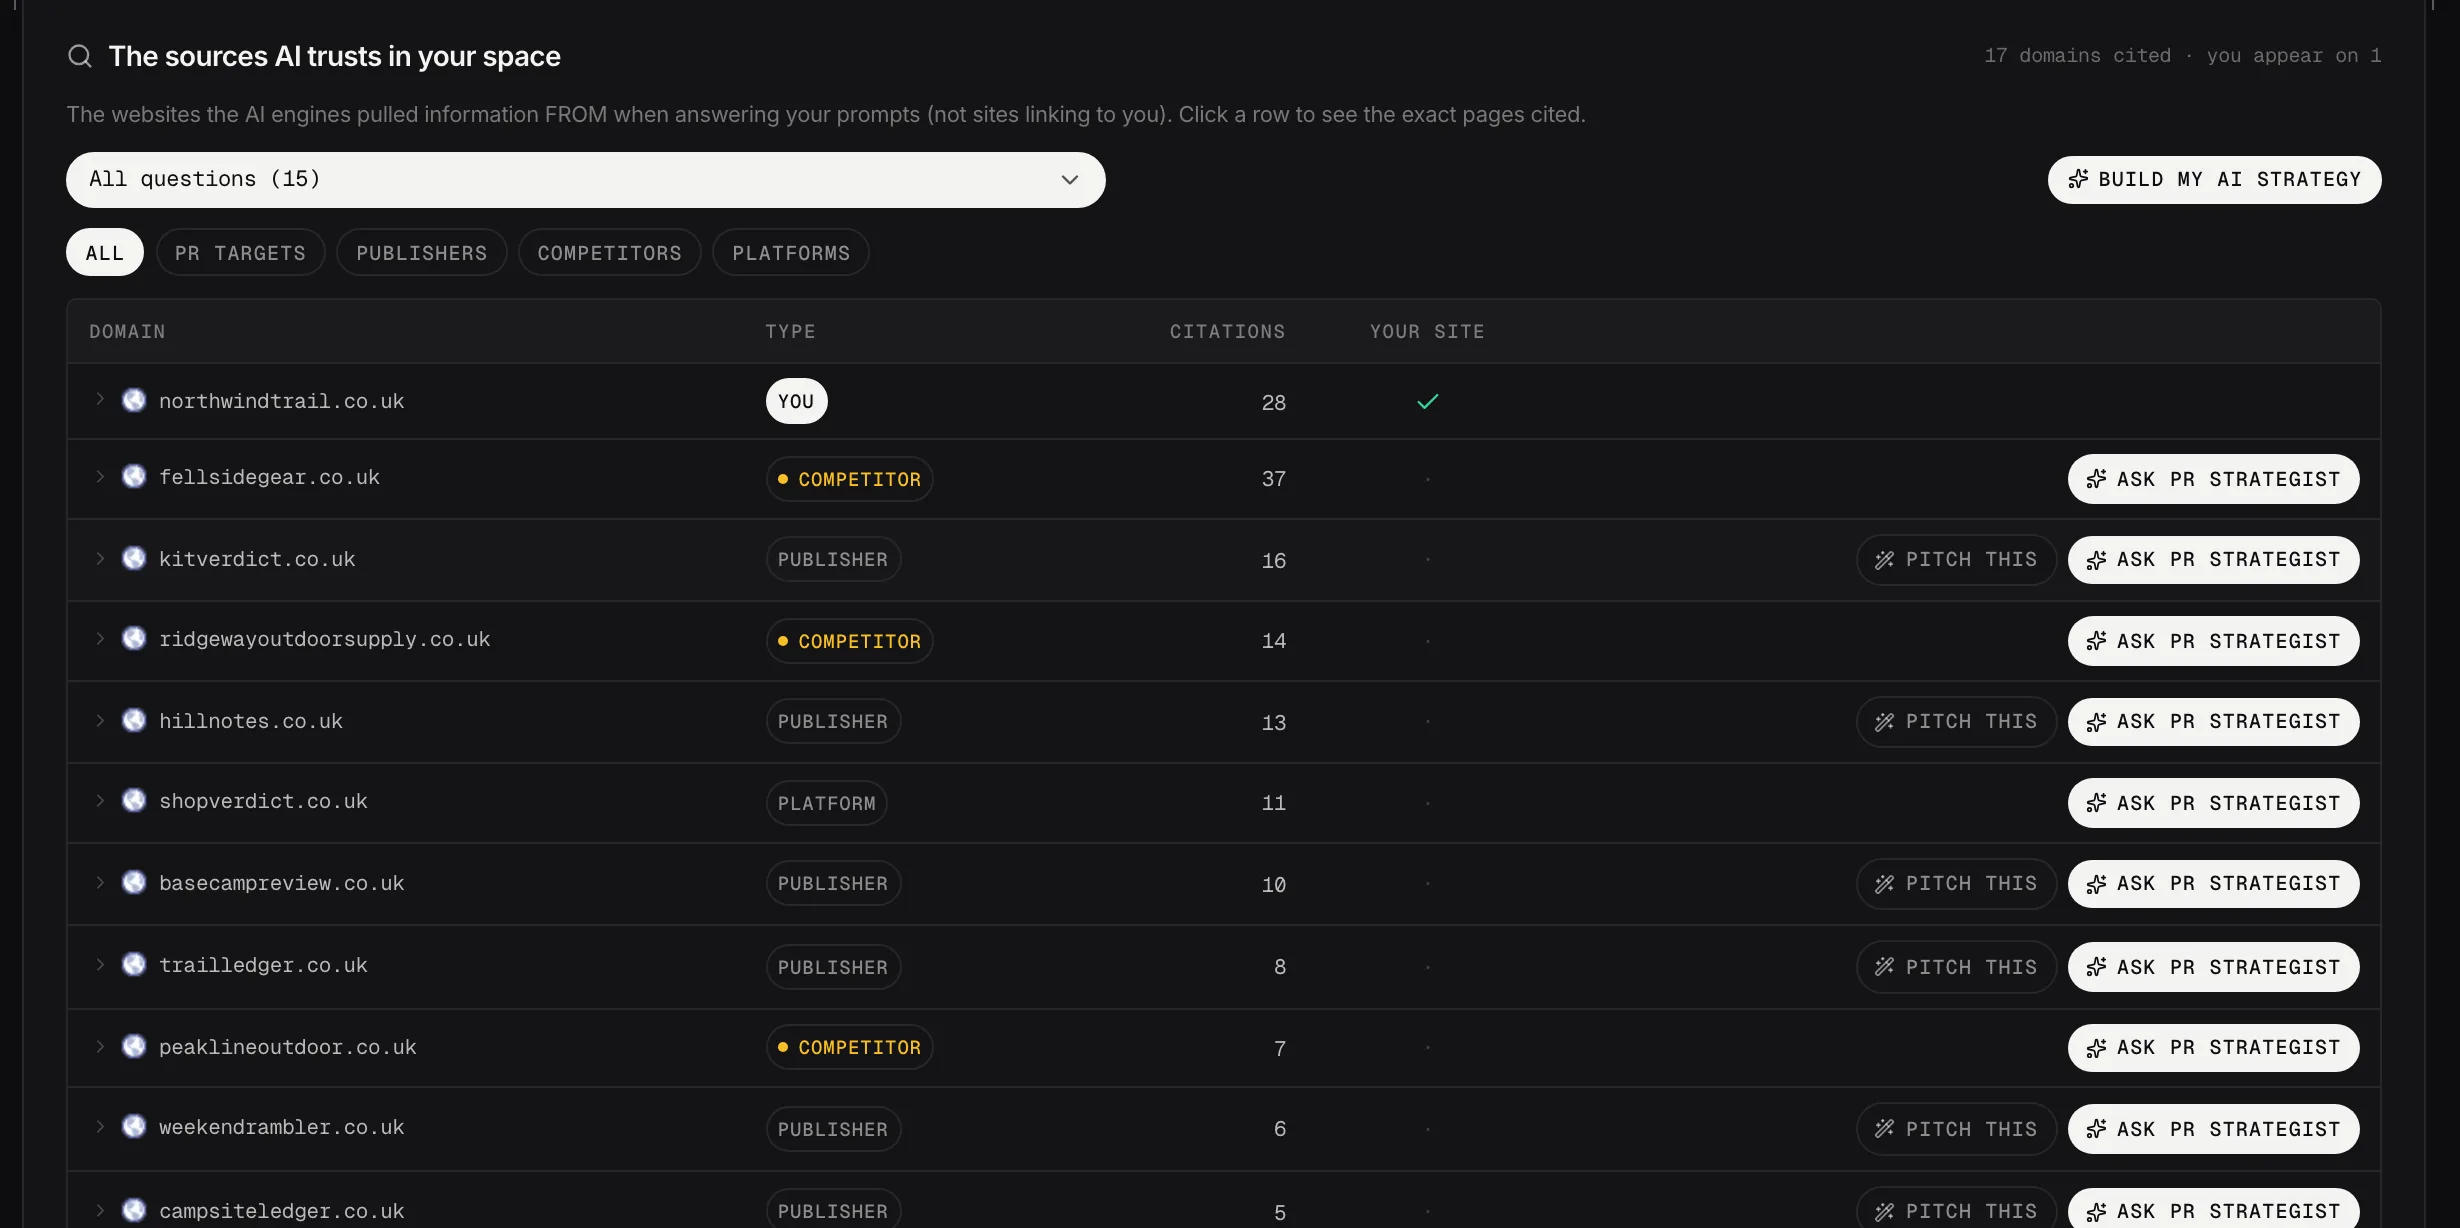2460x1228 pixels.
Task: Ask PR strategist about ridgewayoutdoorsupply.co.uk
Action: 2214,641
